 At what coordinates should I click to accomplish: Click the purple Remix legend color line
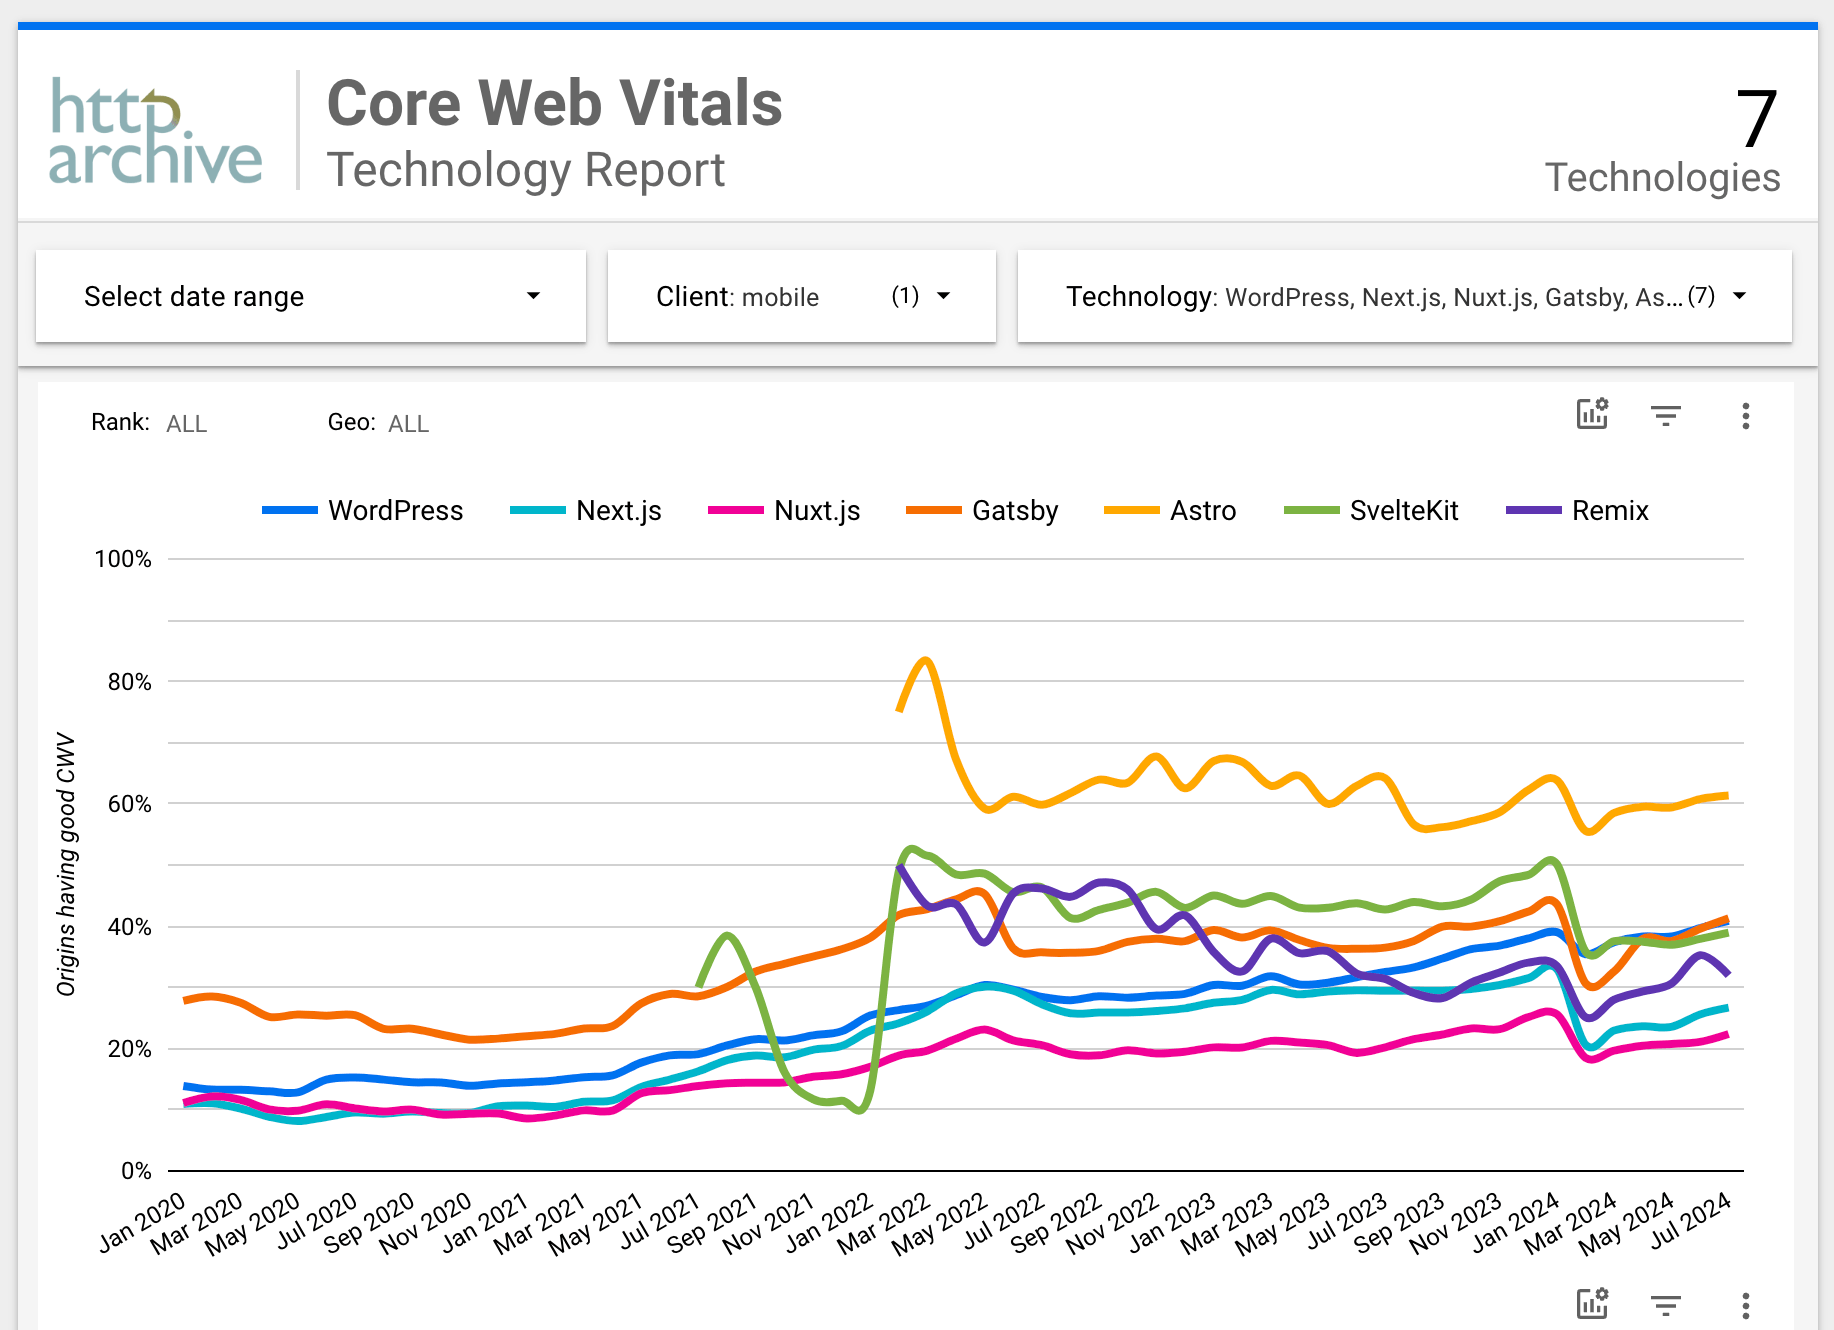1533,510
